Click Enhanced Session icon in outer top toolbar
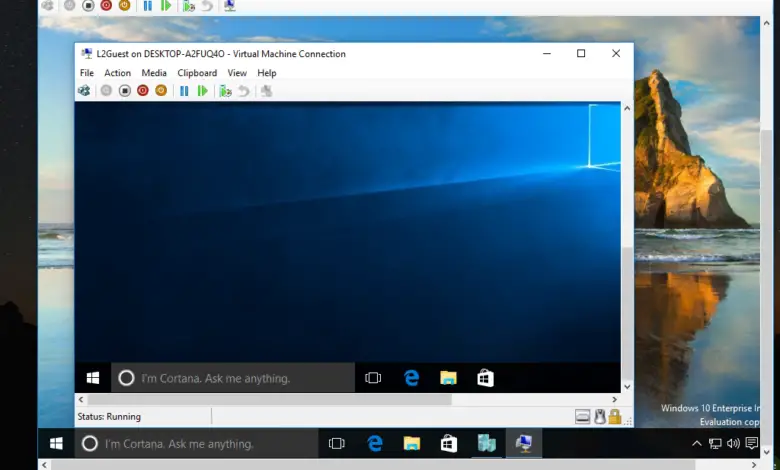Viewport: 780px width, 470px height. coord(229,5)
